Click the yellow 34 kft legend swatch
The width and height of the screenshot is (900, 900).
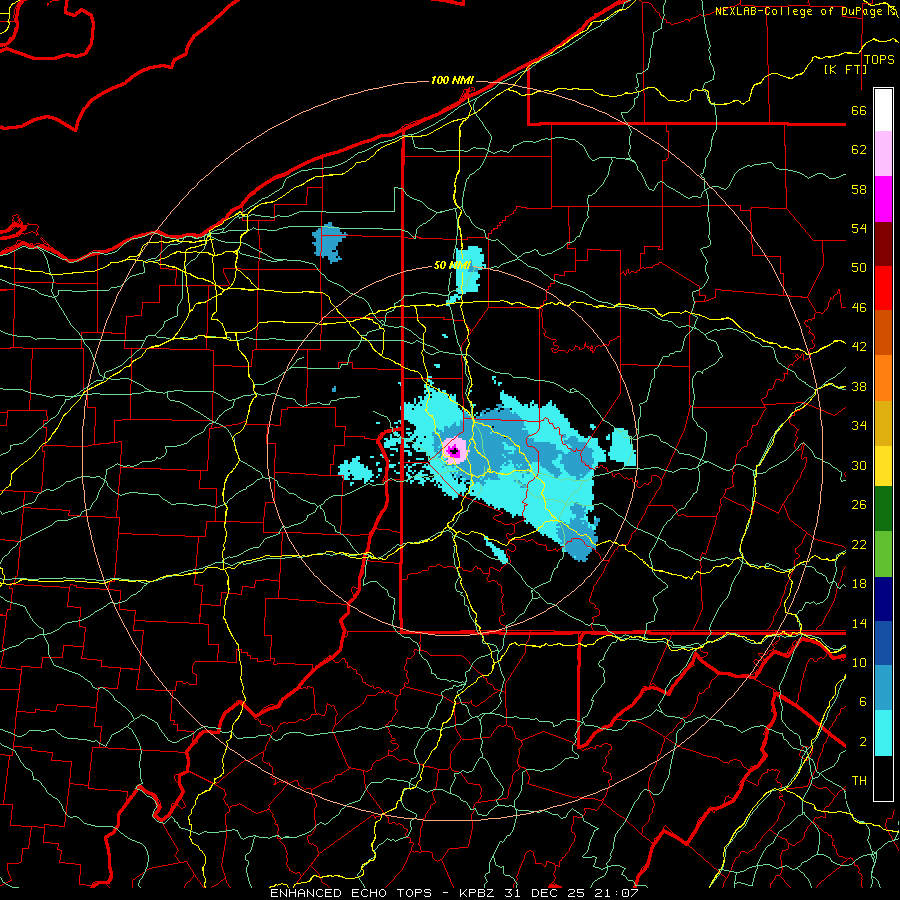click(x=883, y=465)
